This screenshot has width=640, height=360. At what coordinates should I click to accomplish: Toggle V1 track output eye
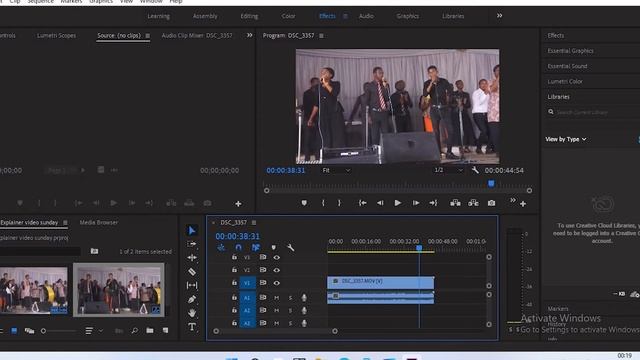point(277,283)
